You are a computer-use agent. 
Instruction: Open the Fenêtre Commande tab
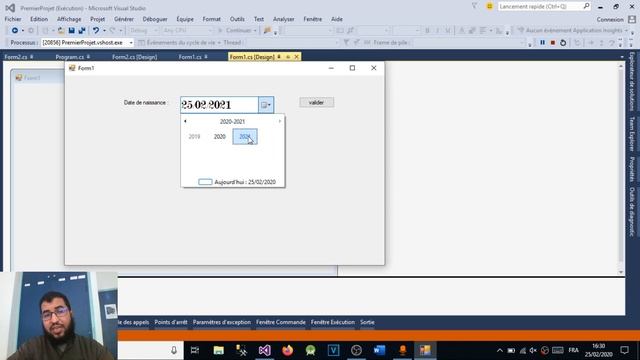[281, 322]
